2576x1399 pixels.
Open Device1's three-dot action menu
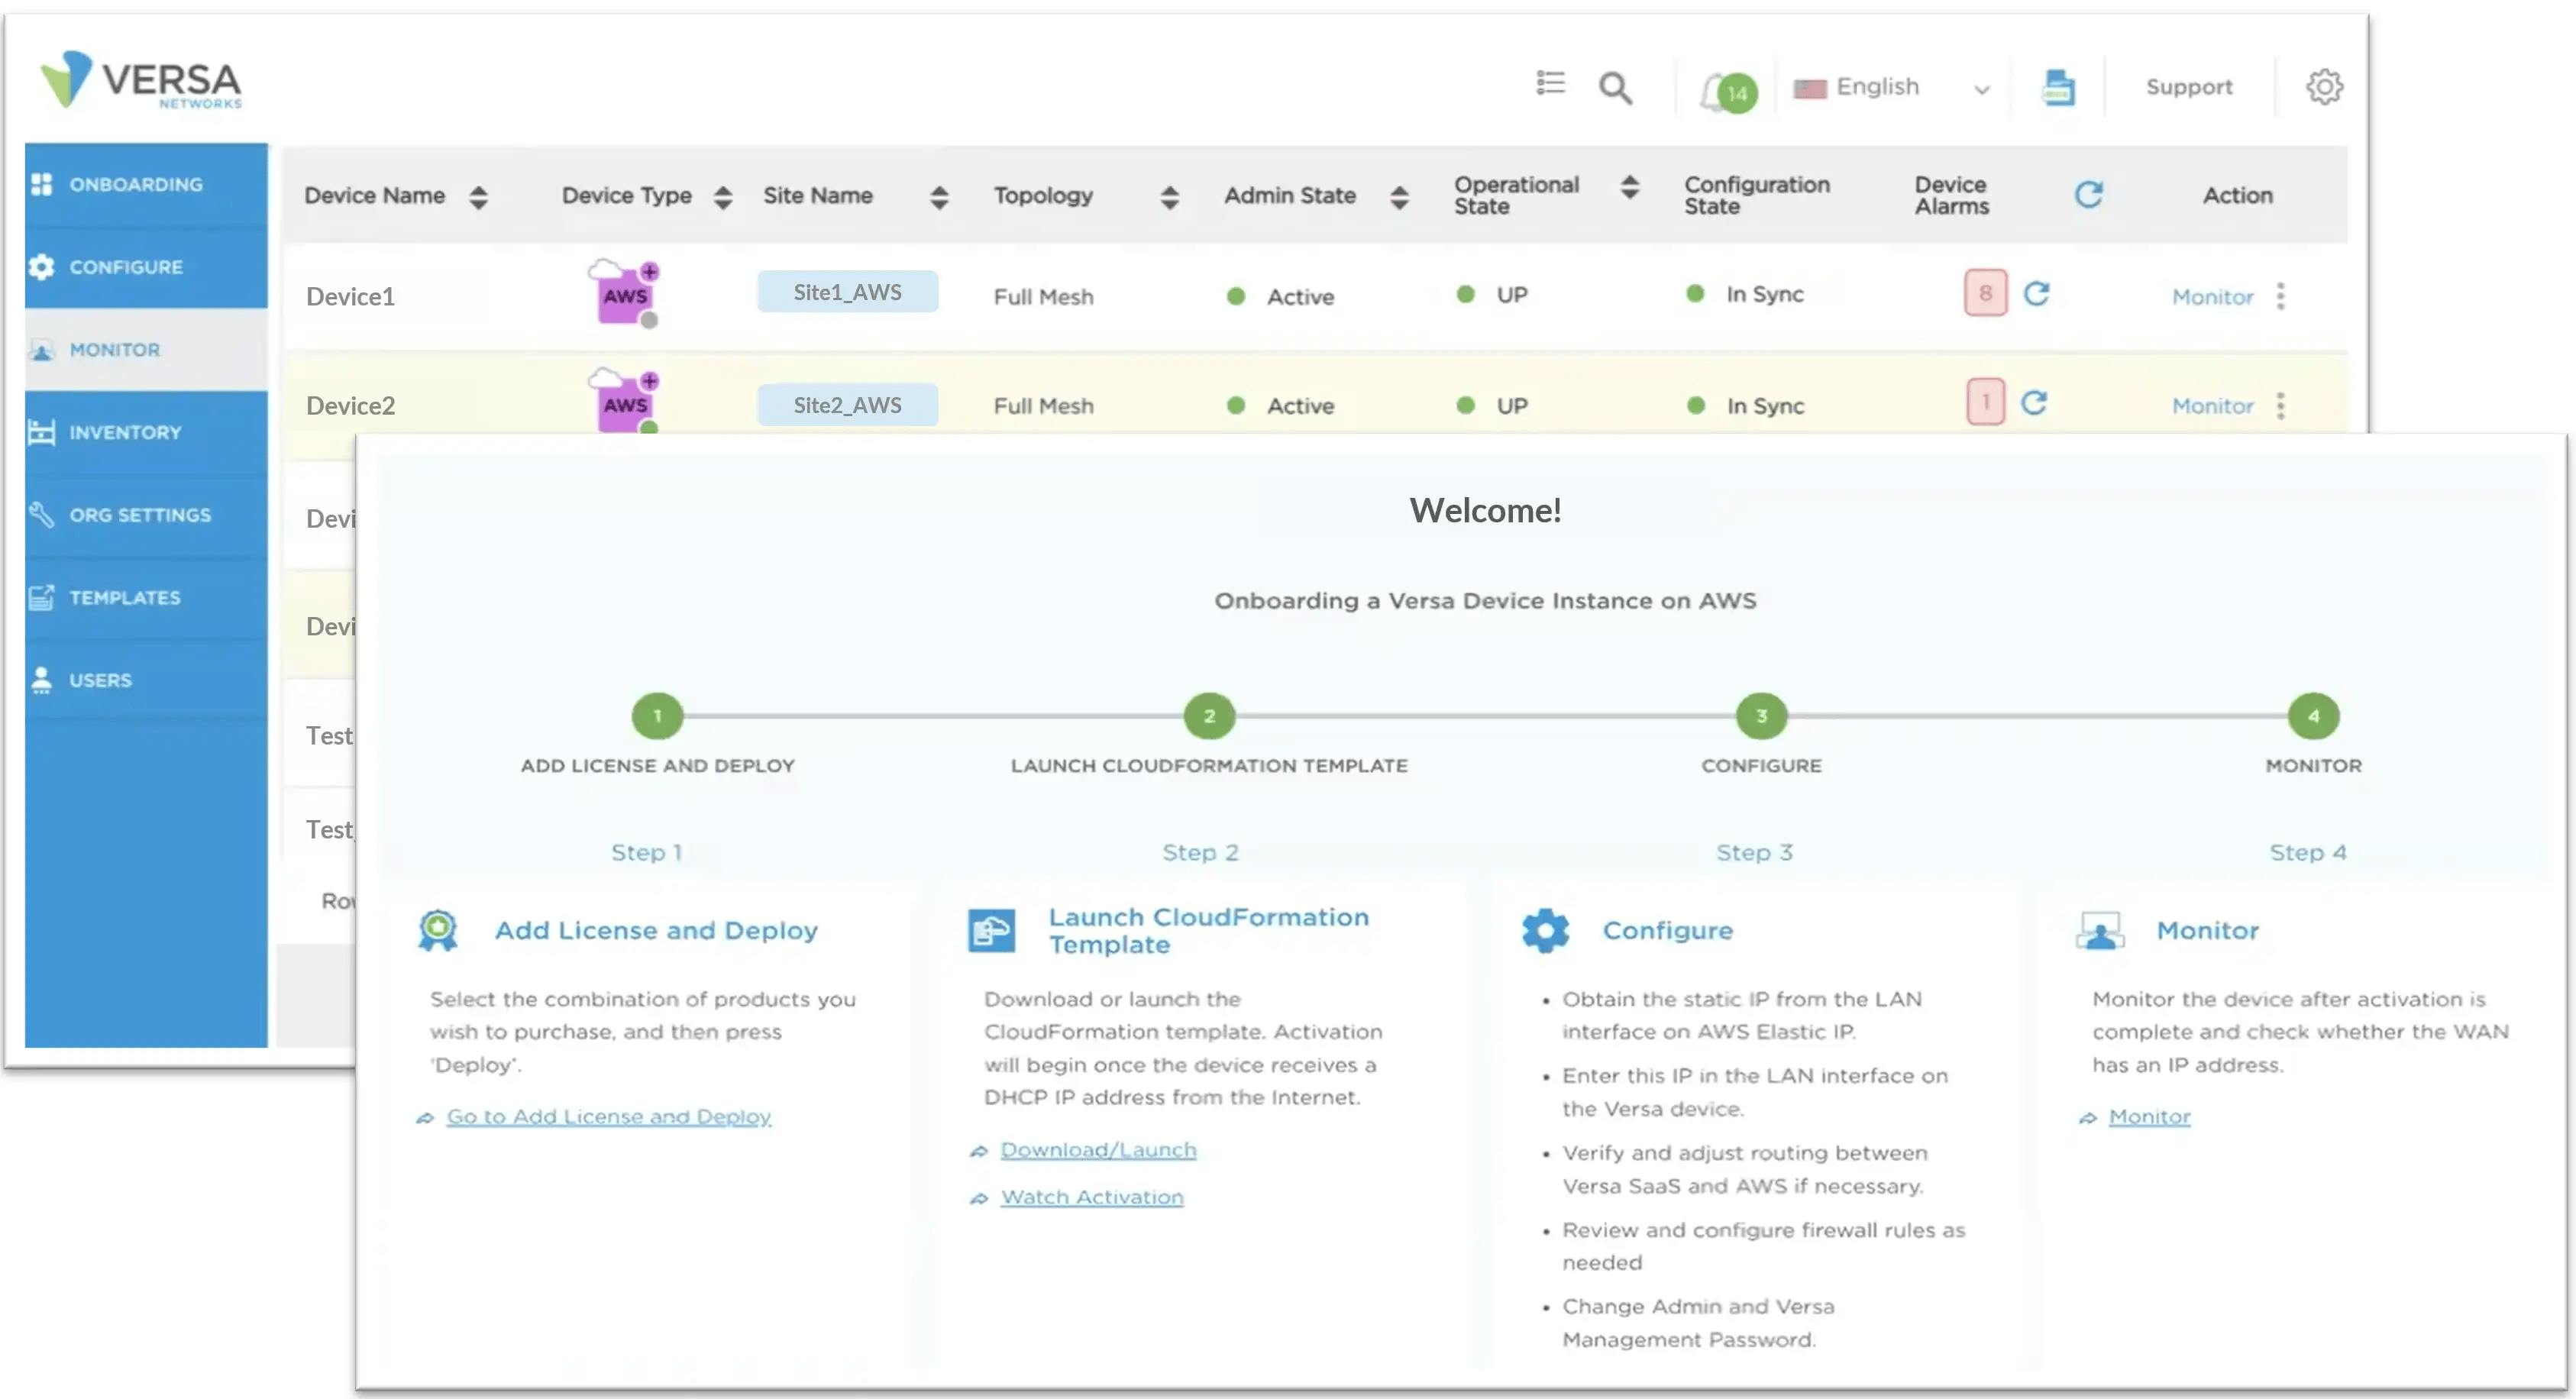click(x=2281, y=296)
